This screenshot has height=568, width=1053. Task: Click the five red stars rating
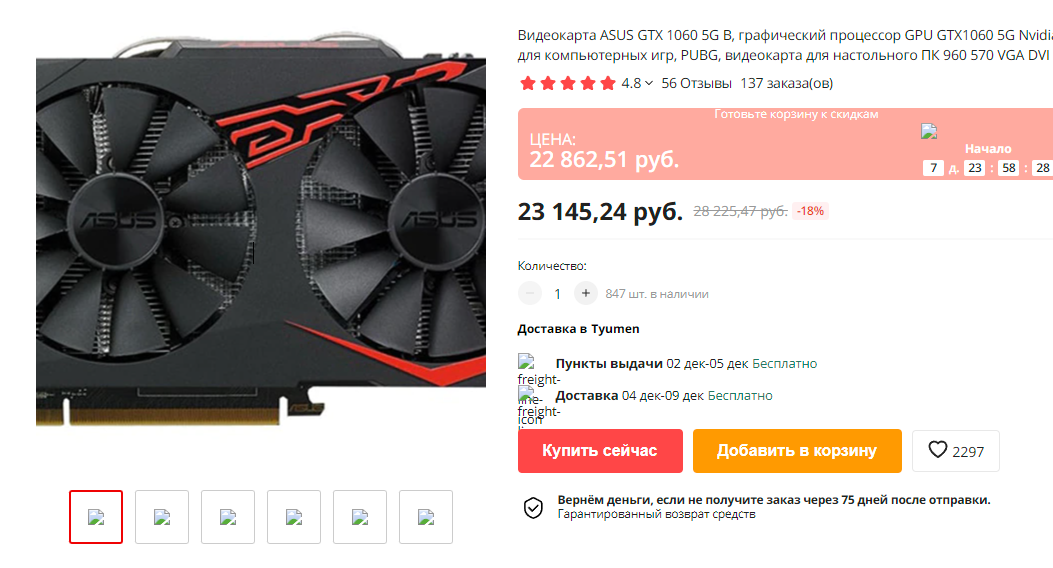567,83
